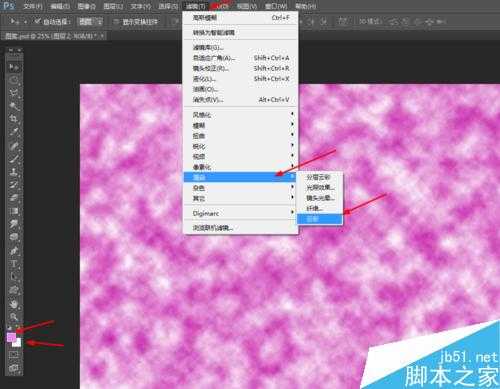500x389 pixels.
Task: Click the pink foreground color swatch
Action: [x=11, y=337]
